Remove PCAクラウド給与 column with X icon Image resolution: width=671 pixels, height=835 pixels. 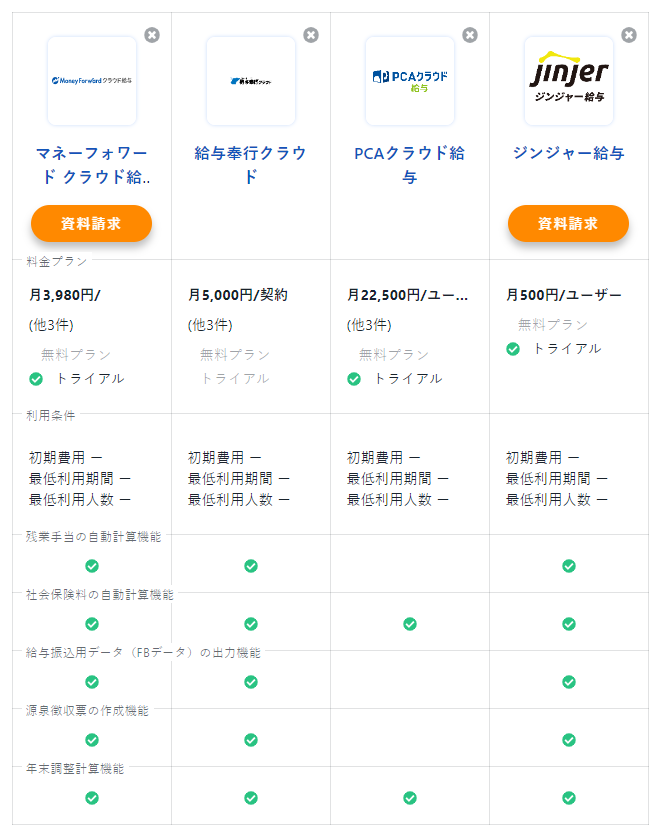pyautogui.click(x=470, y=35)
